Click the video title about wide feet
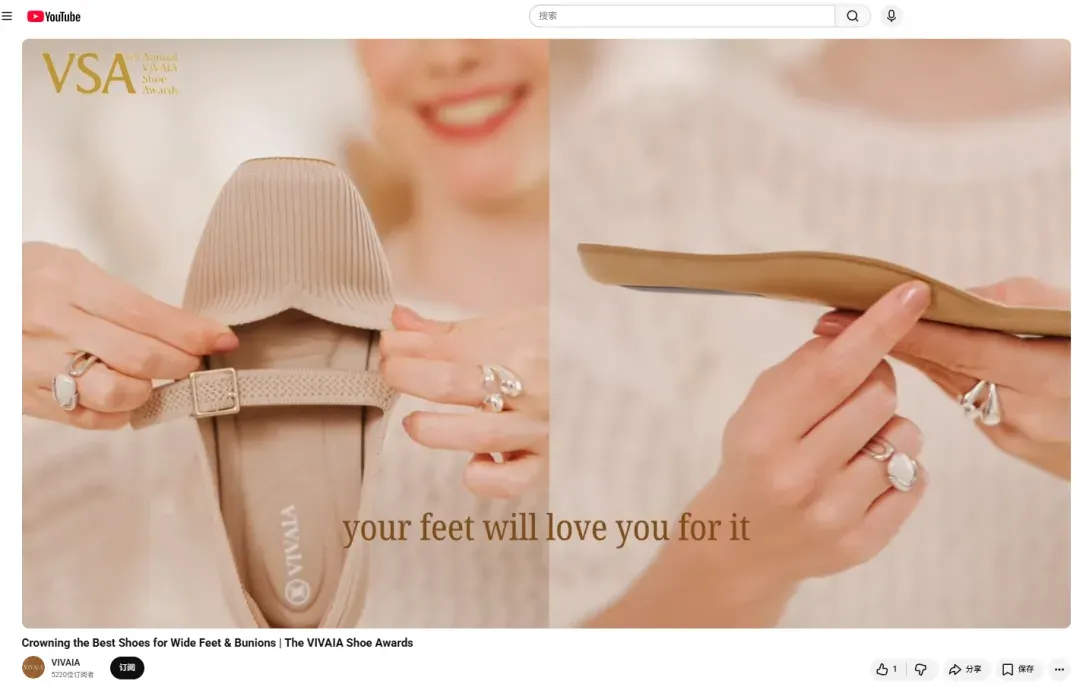The height and width of the screenshot is (687, 1080). pyautogui.click(x=217, y=642)
